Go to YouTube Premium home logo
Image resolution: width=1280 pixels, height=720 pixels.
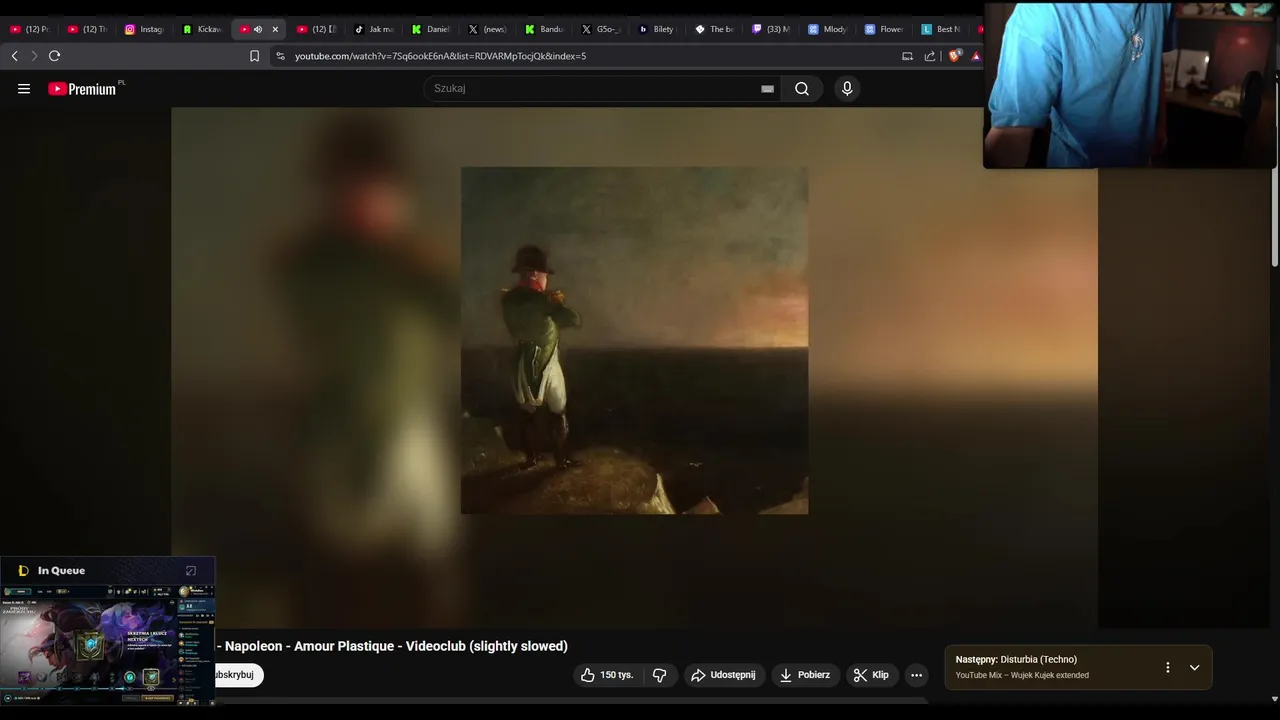[82, 89]
